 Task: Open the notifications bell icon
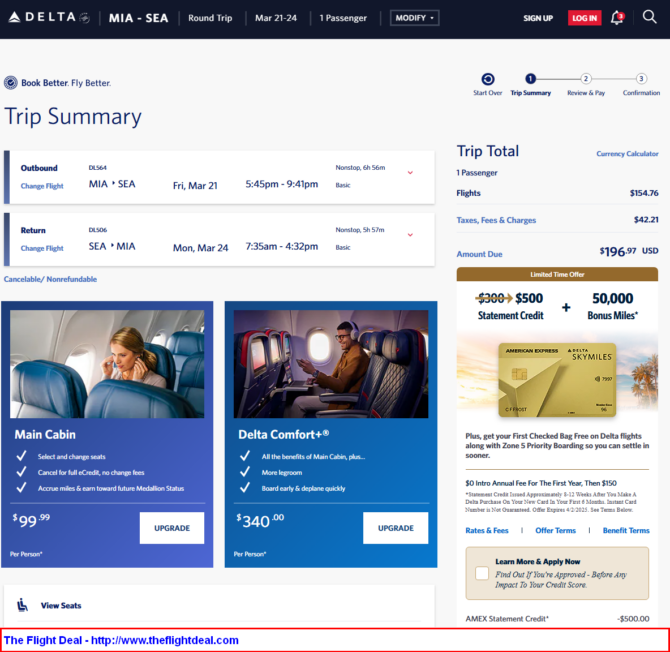coord(617,18)
